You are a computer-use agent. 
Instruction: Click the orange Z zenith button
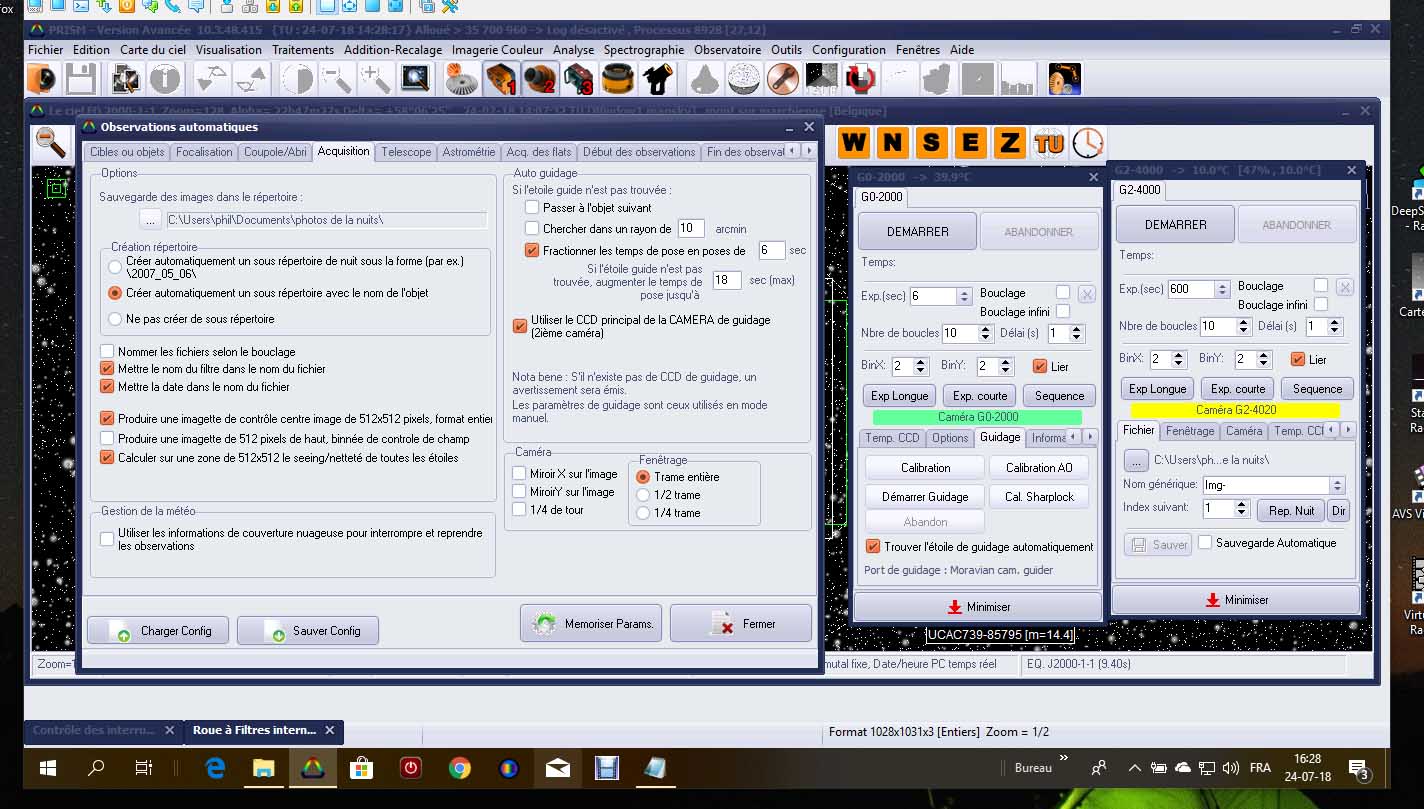[1009, 143]
